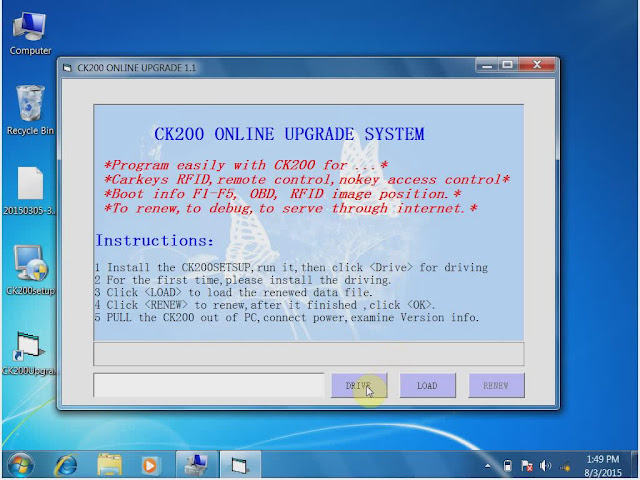The height and width of the screenshot is (480, 640).
Task: Close the CK200 ONLINE UPGRADE window
Action: [537, 65]
